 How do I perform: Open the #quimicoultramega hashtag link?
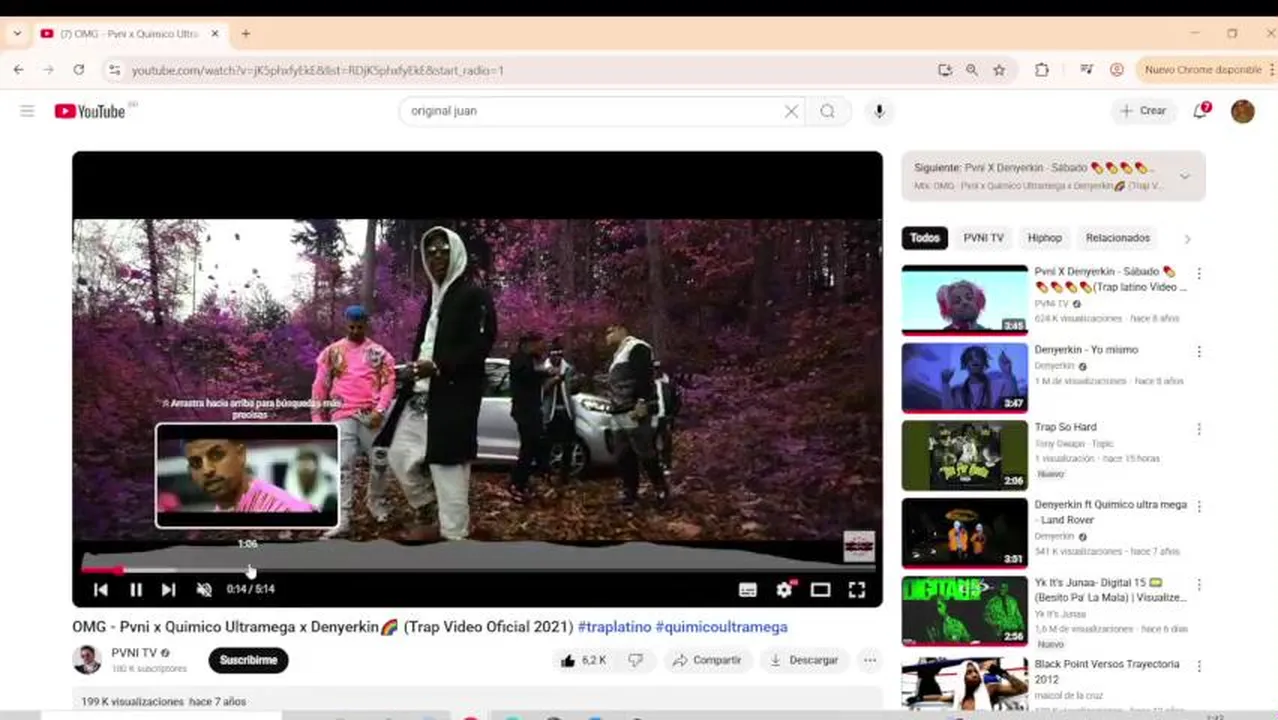click(721, 627)
